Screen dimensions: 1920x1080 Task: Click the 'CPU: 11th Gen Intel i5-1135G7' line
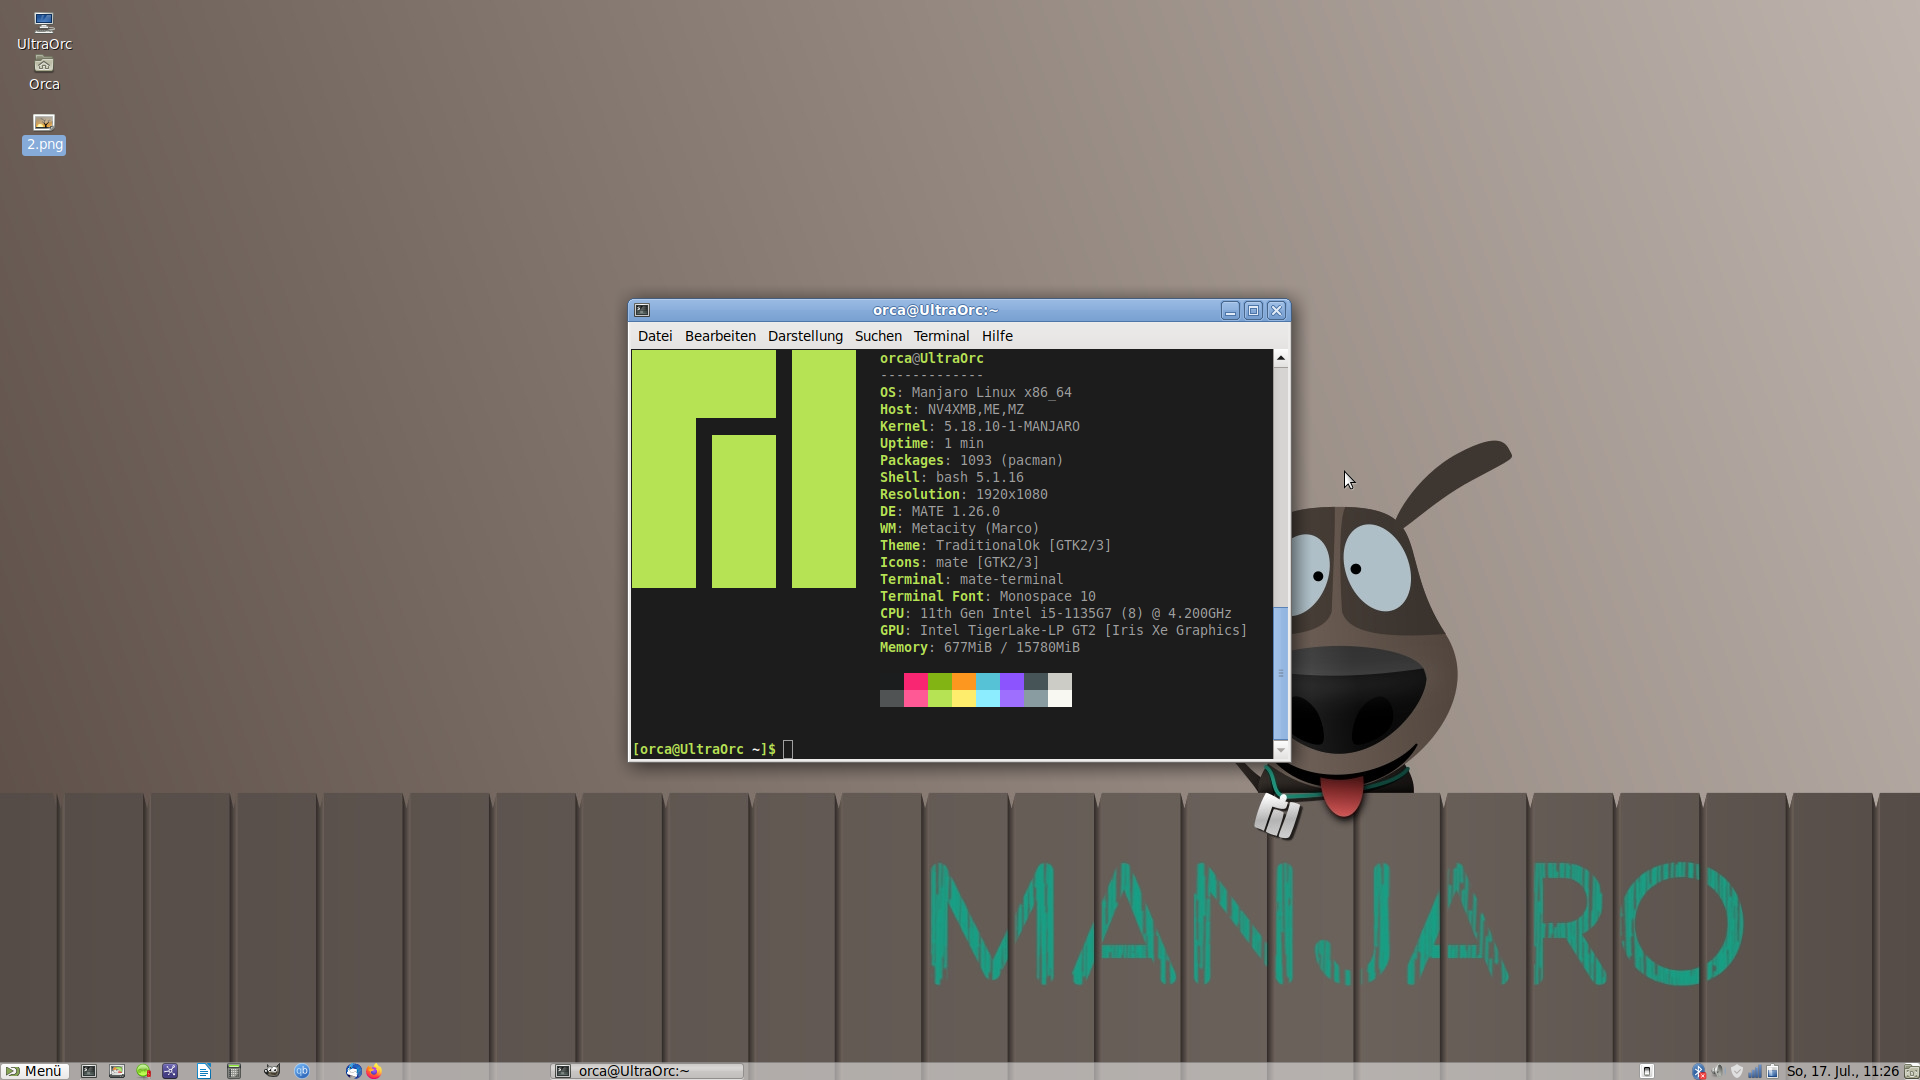(1055, 613)
